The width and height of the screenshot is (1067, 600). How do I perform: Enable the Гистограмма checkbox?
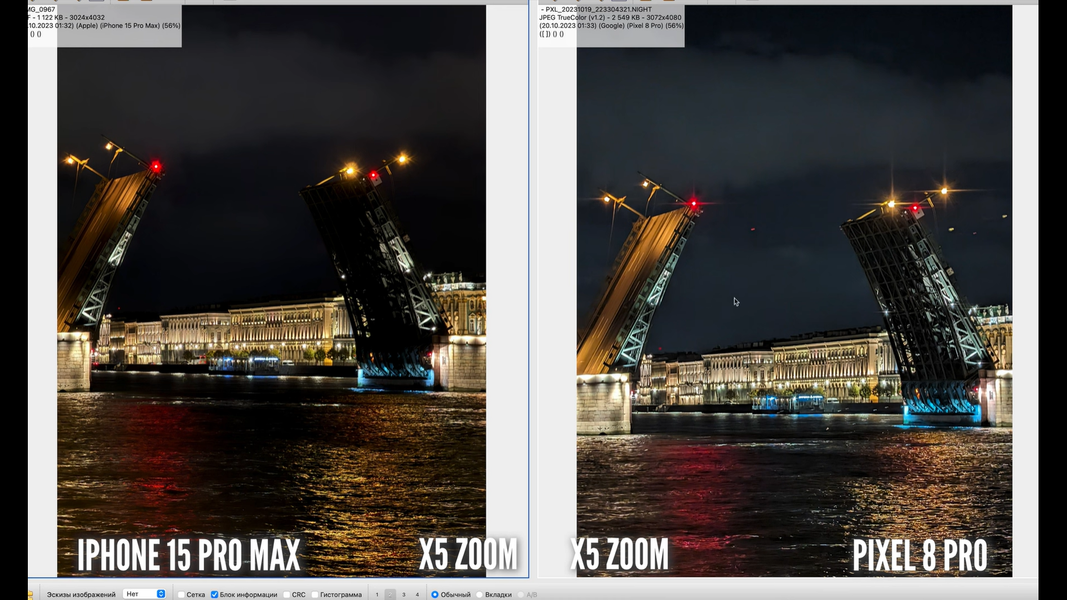[315, 595]
